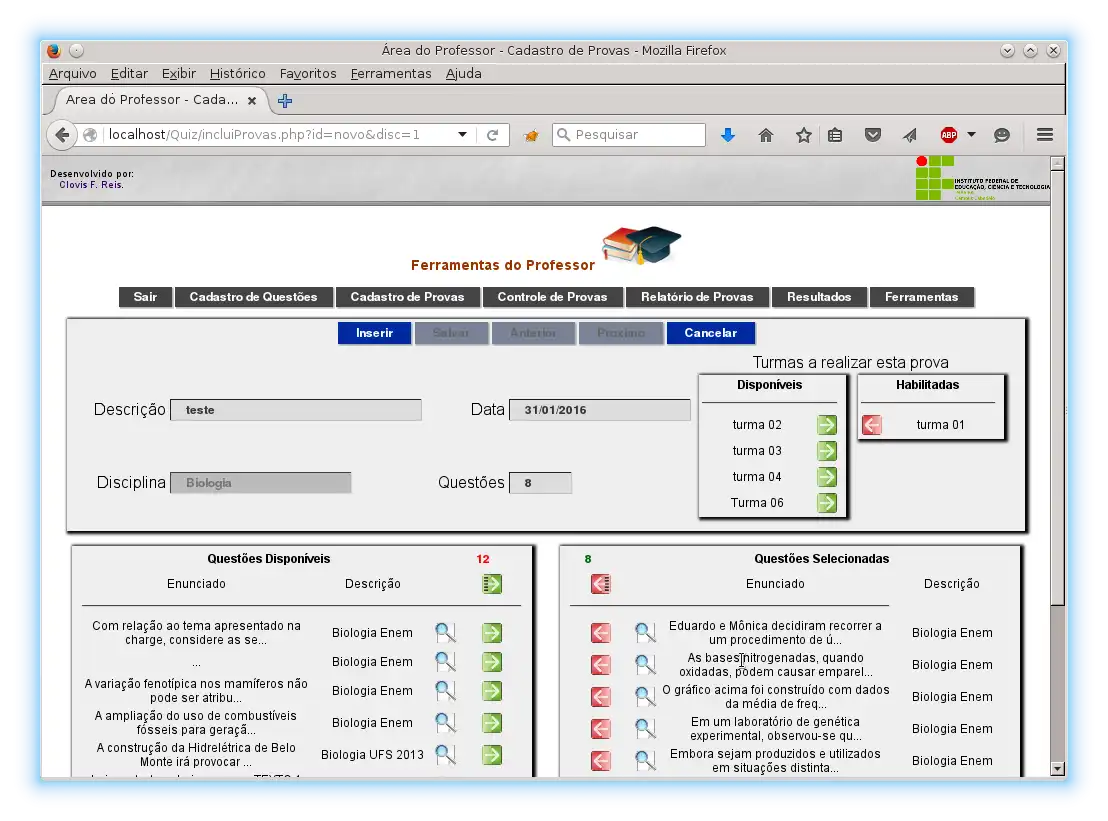Click the page vertical scrollbar down arrow
Viewport: 1108px width, 821px height.
(1057, 769)
